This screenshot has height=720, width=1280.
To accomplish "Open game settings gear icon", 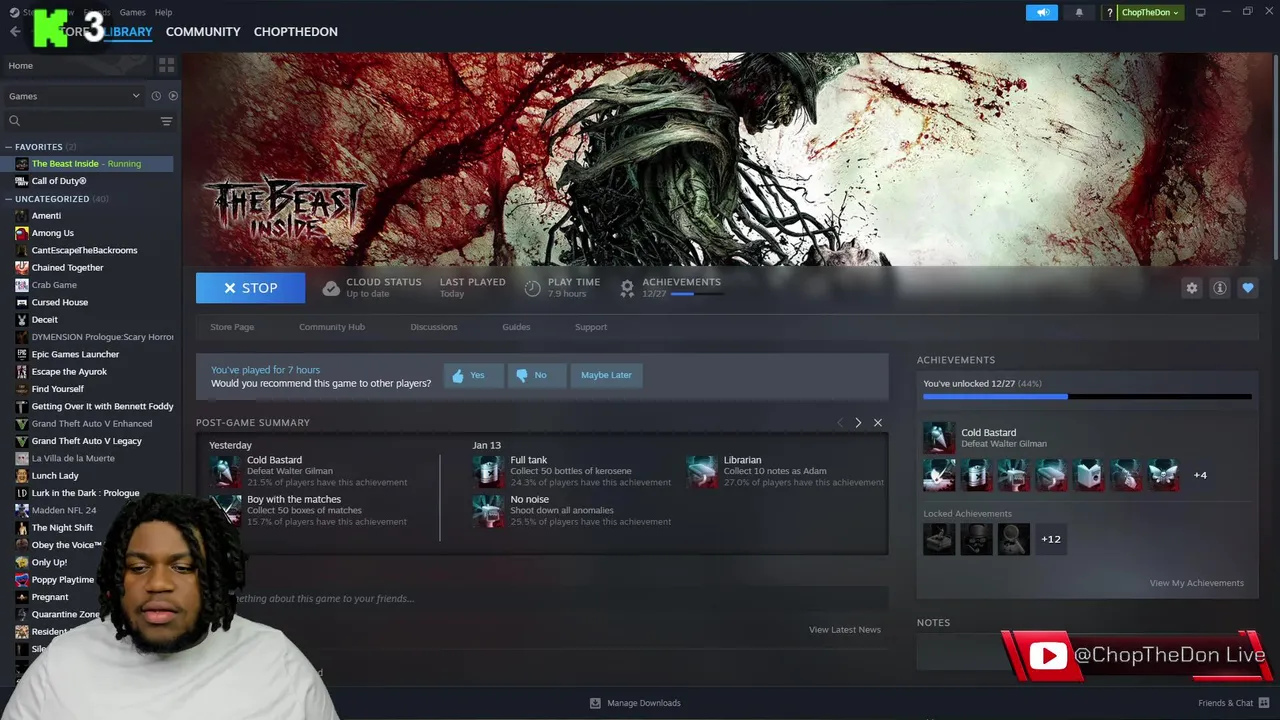I will tap(1191, 288).
